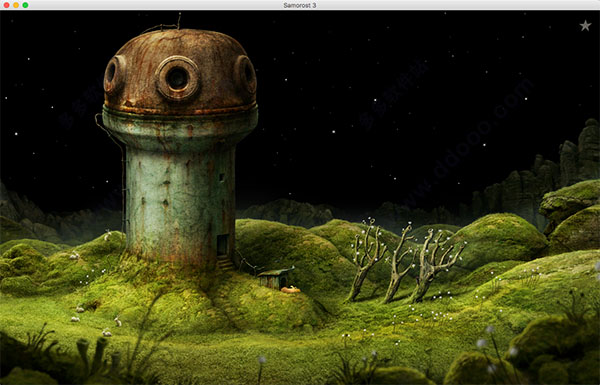Enter the doorway at the tower base
This screenshot has height=385, width=600.
[x=223, y=245]
